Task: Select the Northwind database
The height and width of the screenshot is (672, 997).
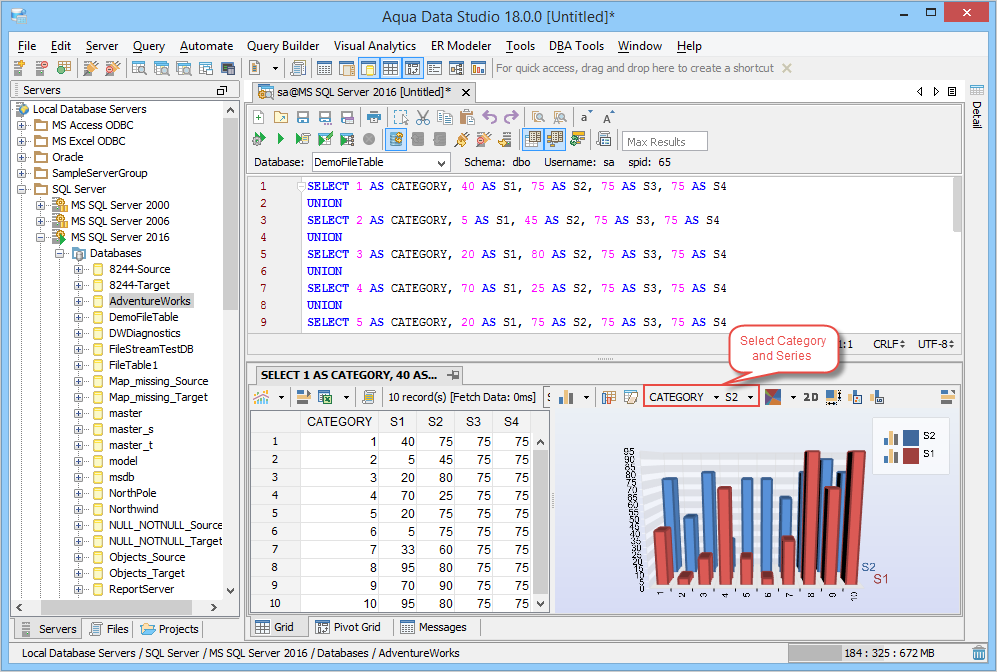Action: click(134, 509)
